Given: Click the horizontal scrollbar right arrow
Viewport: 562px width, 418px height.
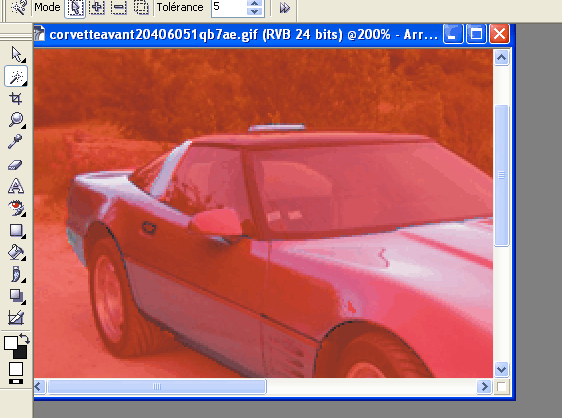Looking at the screenshot, I should coord(485,387).
